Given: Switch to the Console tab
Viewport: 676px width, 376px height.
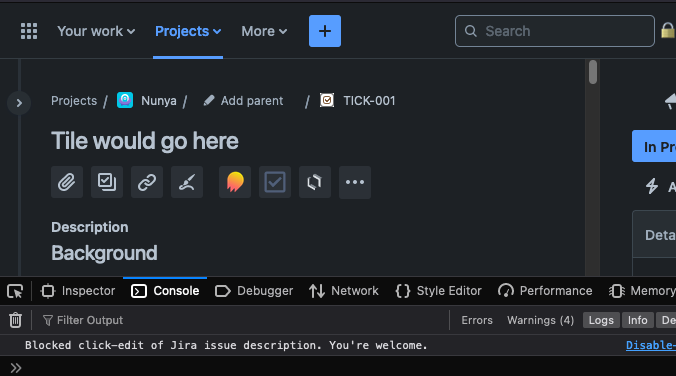Looking at the screenshot, I should click(x=165, y=291).
